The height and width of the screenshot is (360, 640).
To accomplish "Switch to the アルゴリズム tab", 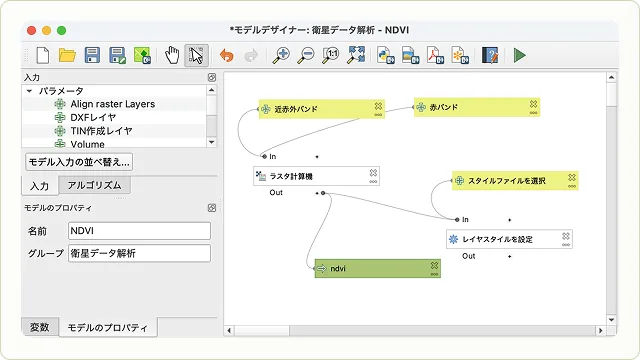I will [95, 185].
